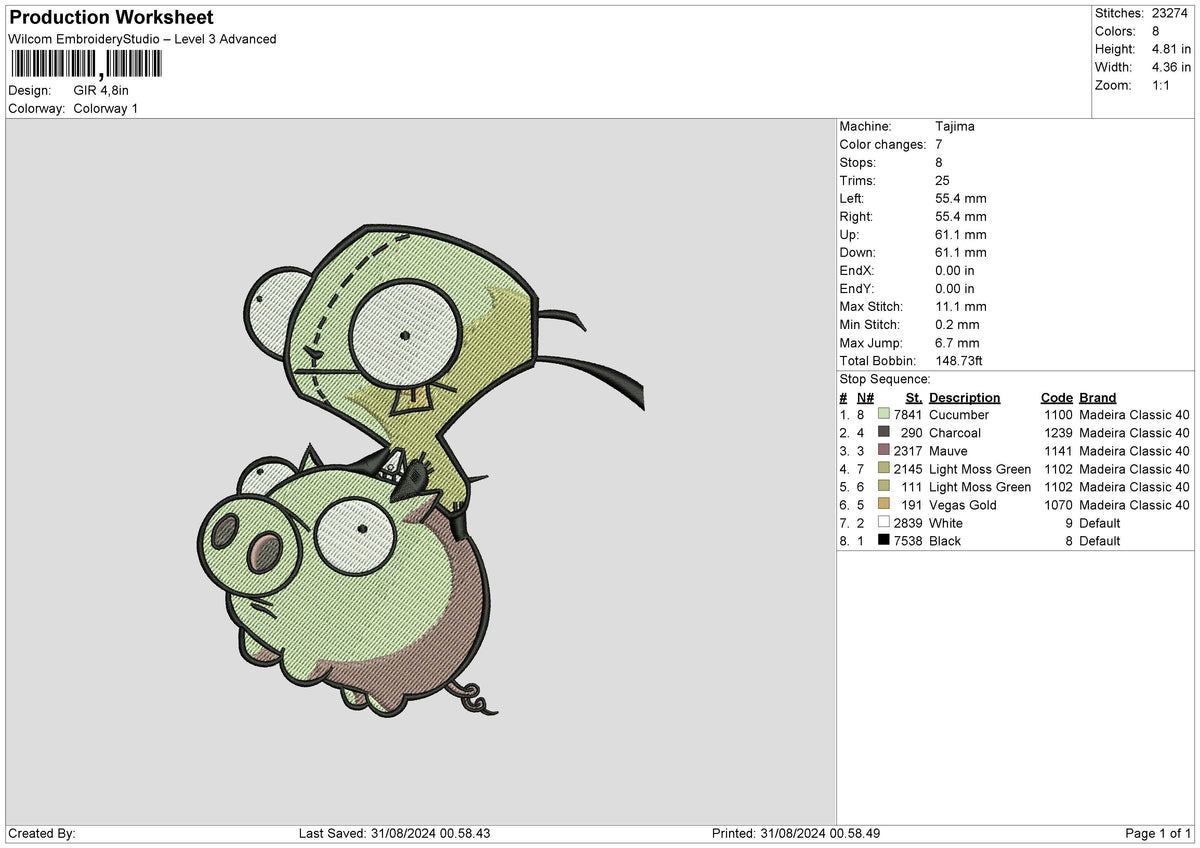This screenshot has width=1200, height=848.
Task: Click the Width value 4.36 in
Action: [x=1171, y=67]
